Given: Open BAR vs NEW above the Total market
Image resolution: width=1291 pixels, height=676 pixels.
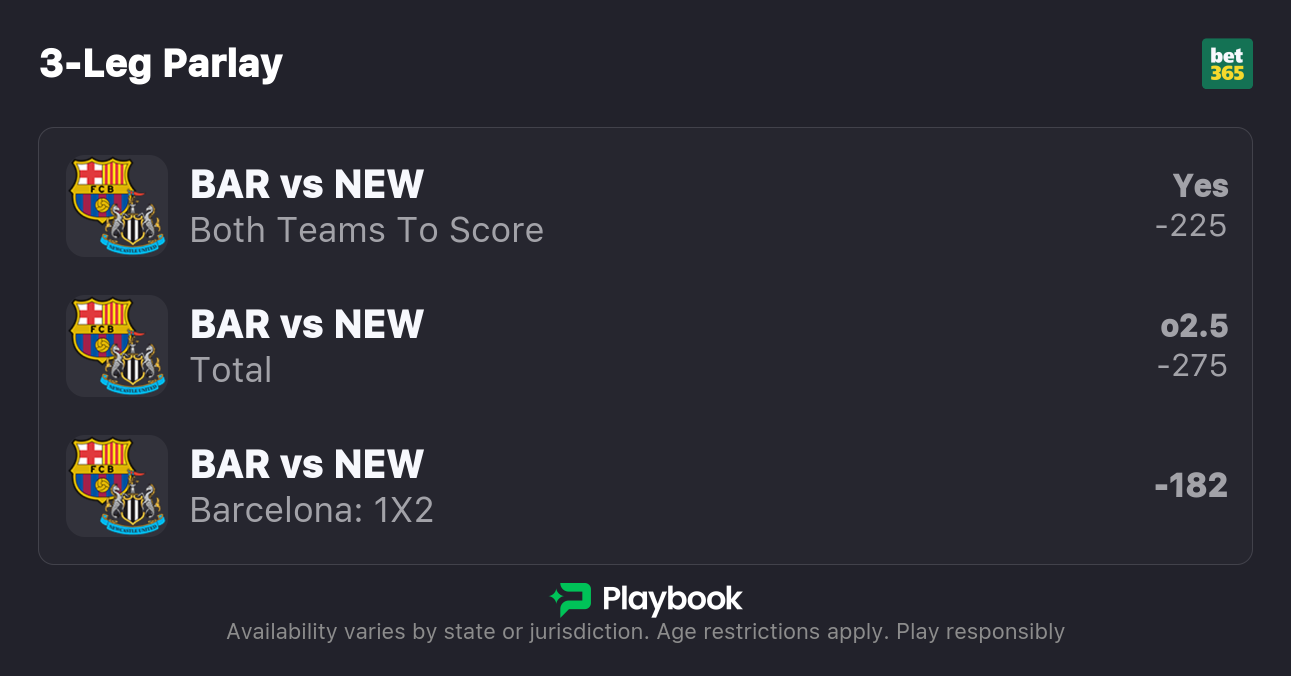Looking at the screenshot, I should 307,325.
